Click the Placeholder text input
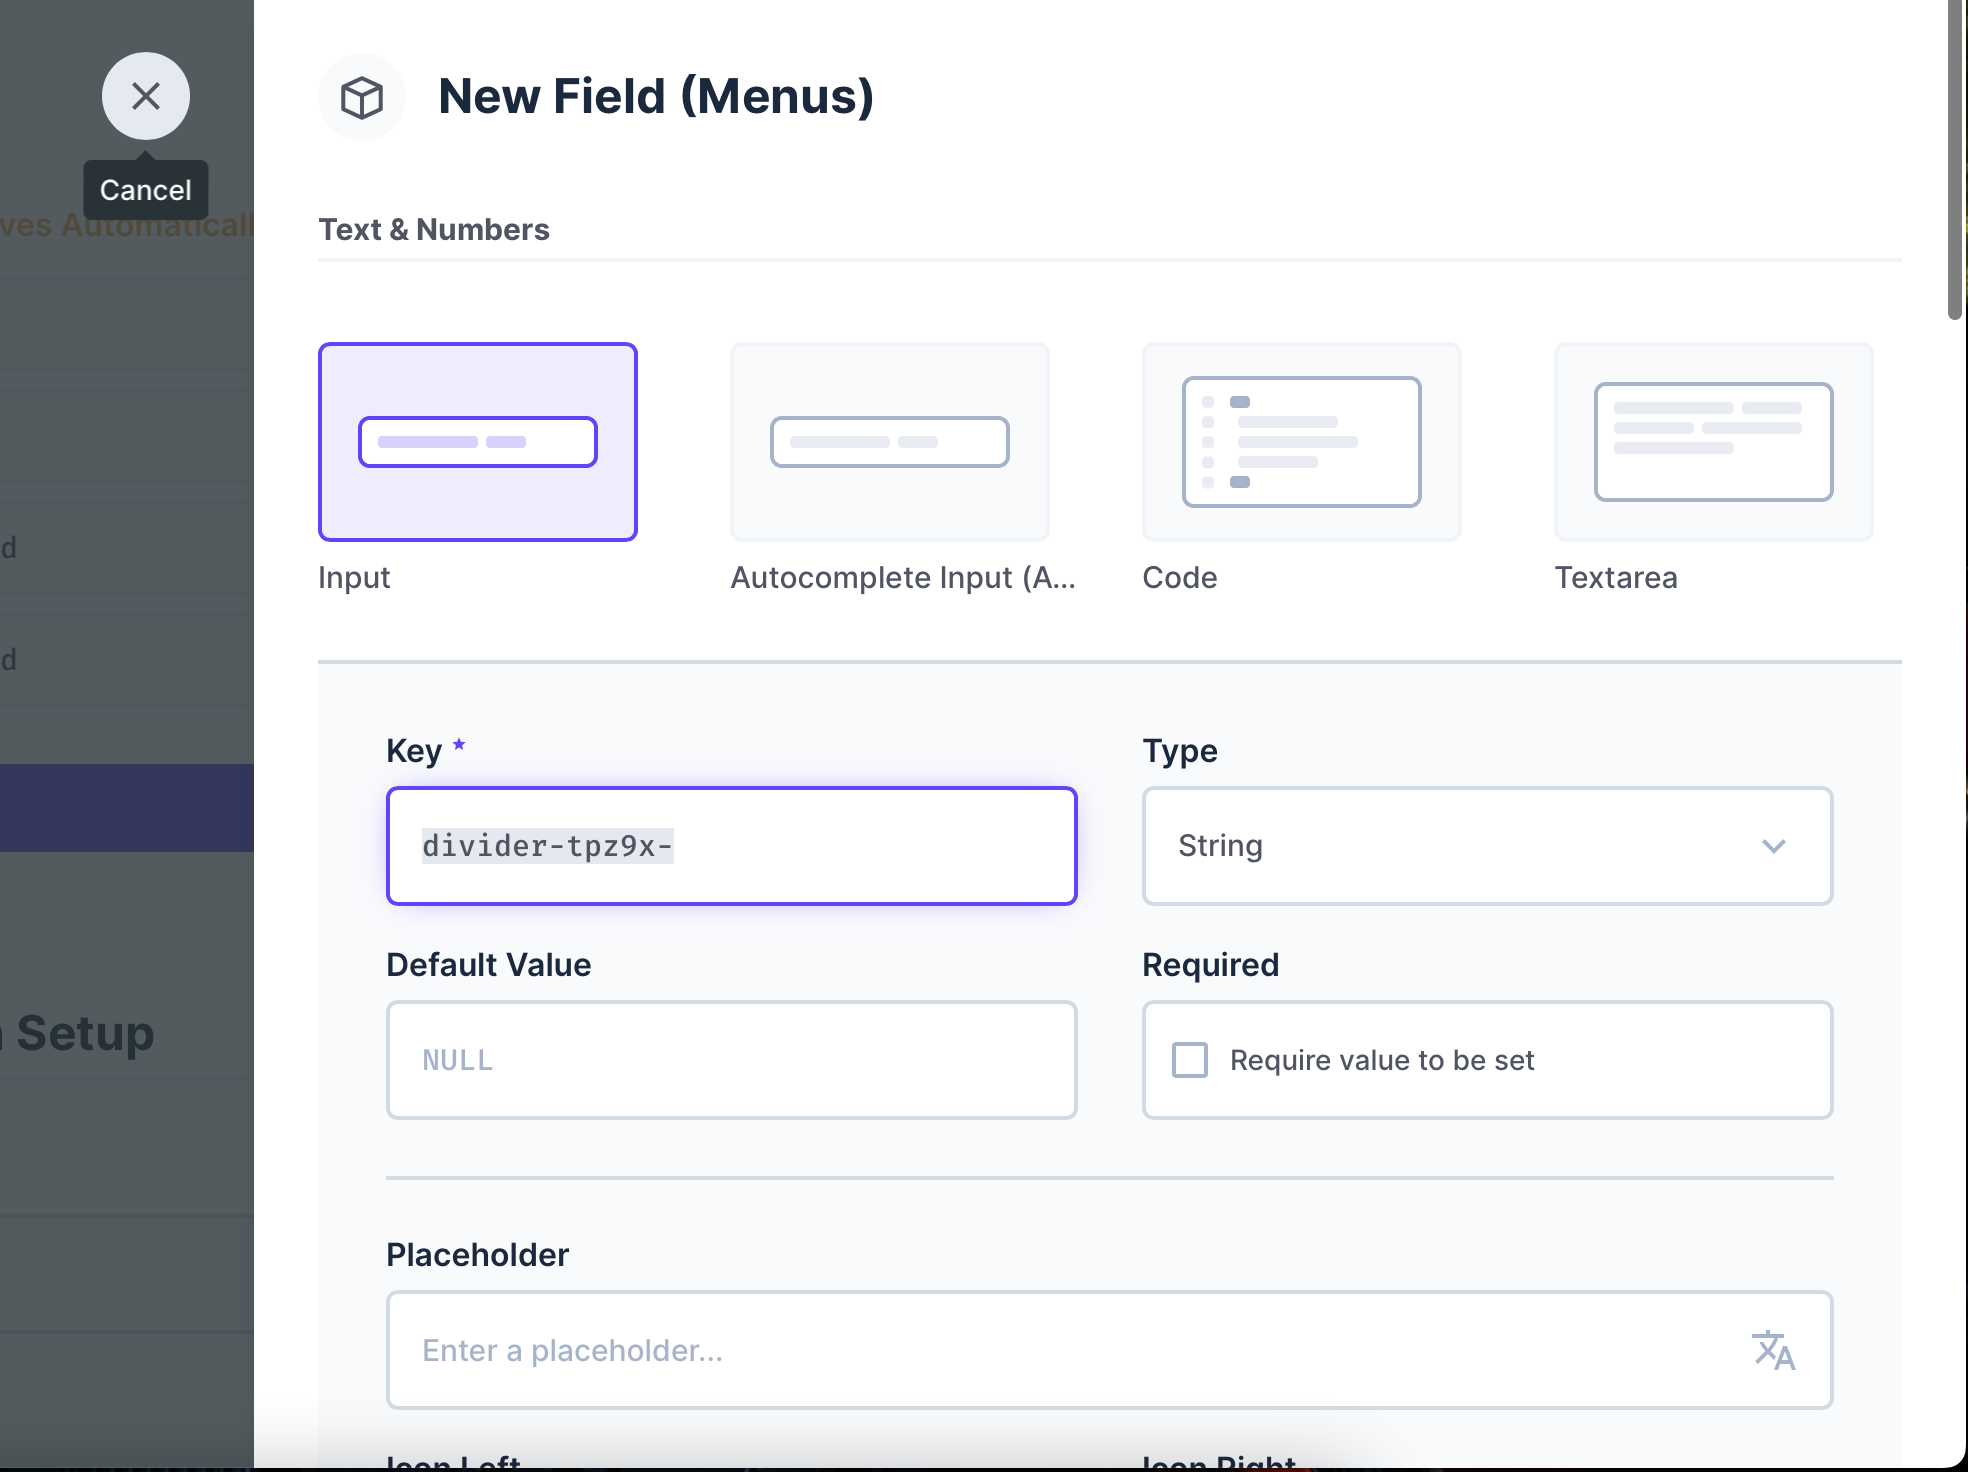 pos(1110,1350)
